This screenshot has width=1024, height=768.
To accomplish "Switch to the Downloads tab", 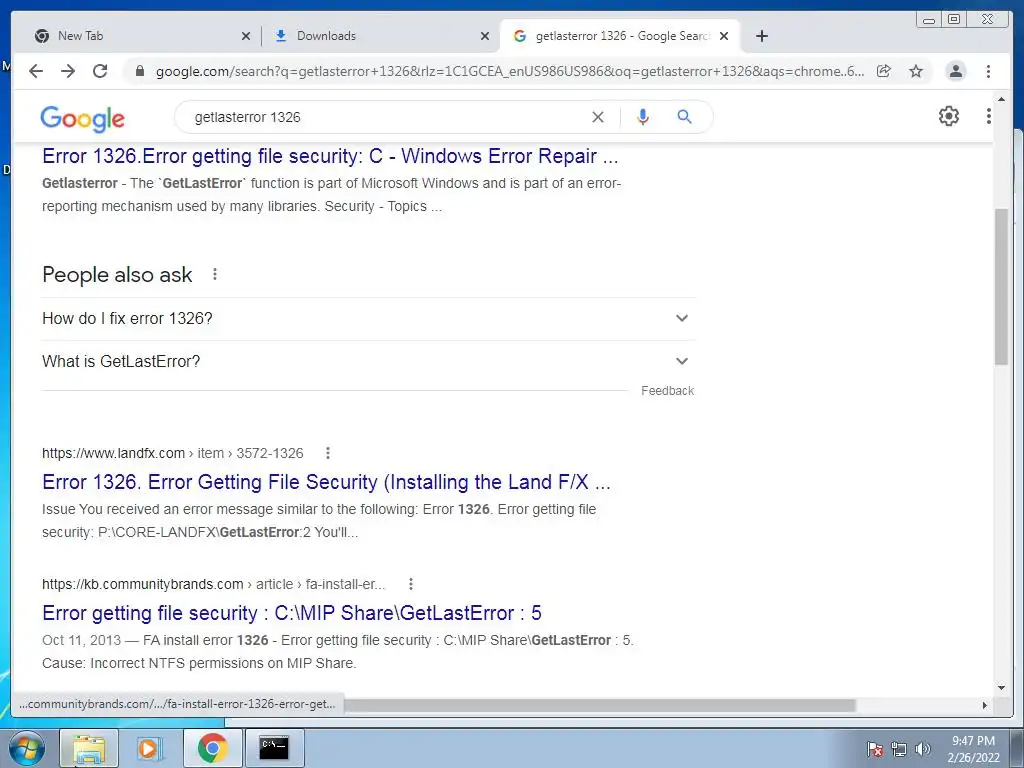I will [381, 36].
